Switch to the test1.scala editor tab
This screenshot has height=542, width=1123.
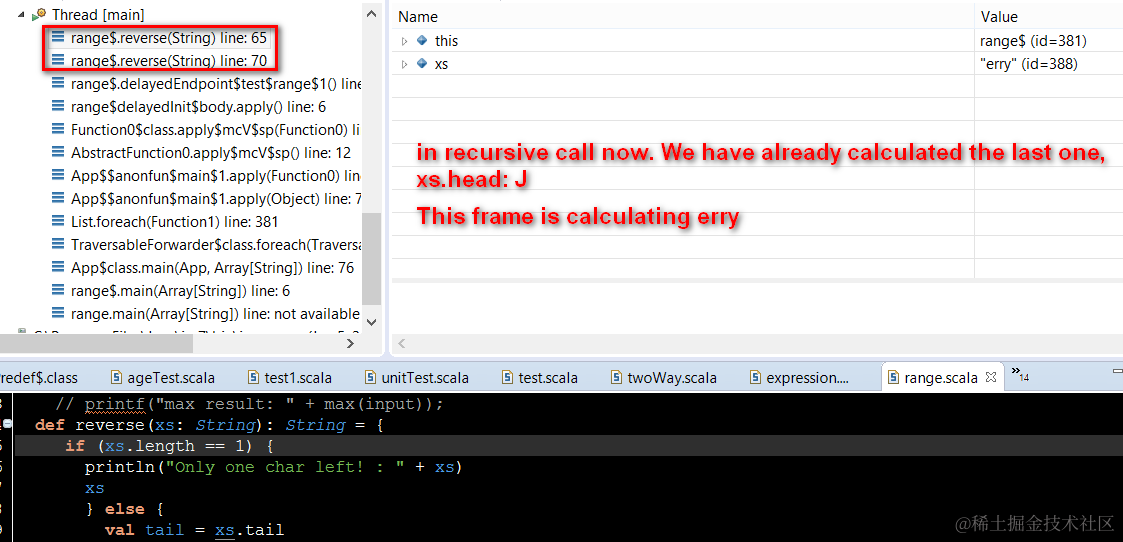298,378
